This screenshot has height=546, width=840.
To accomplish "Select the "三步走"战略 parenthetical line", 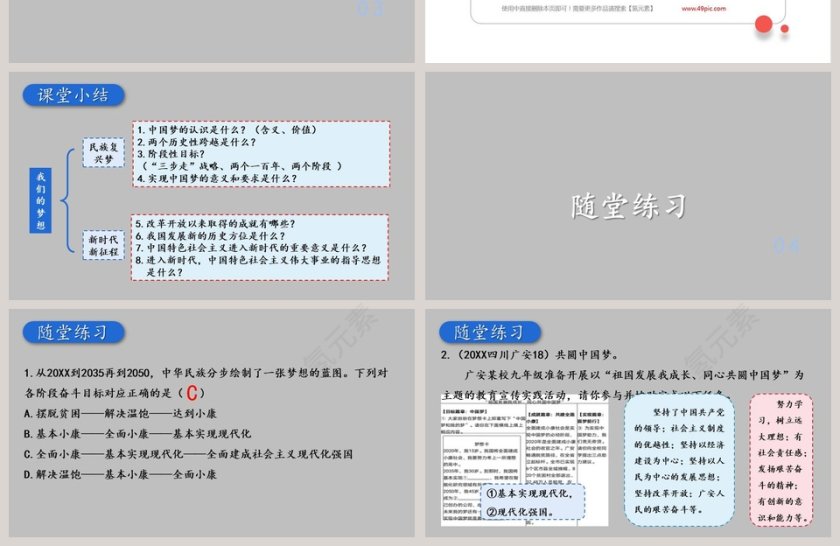I will pos(242,166).
